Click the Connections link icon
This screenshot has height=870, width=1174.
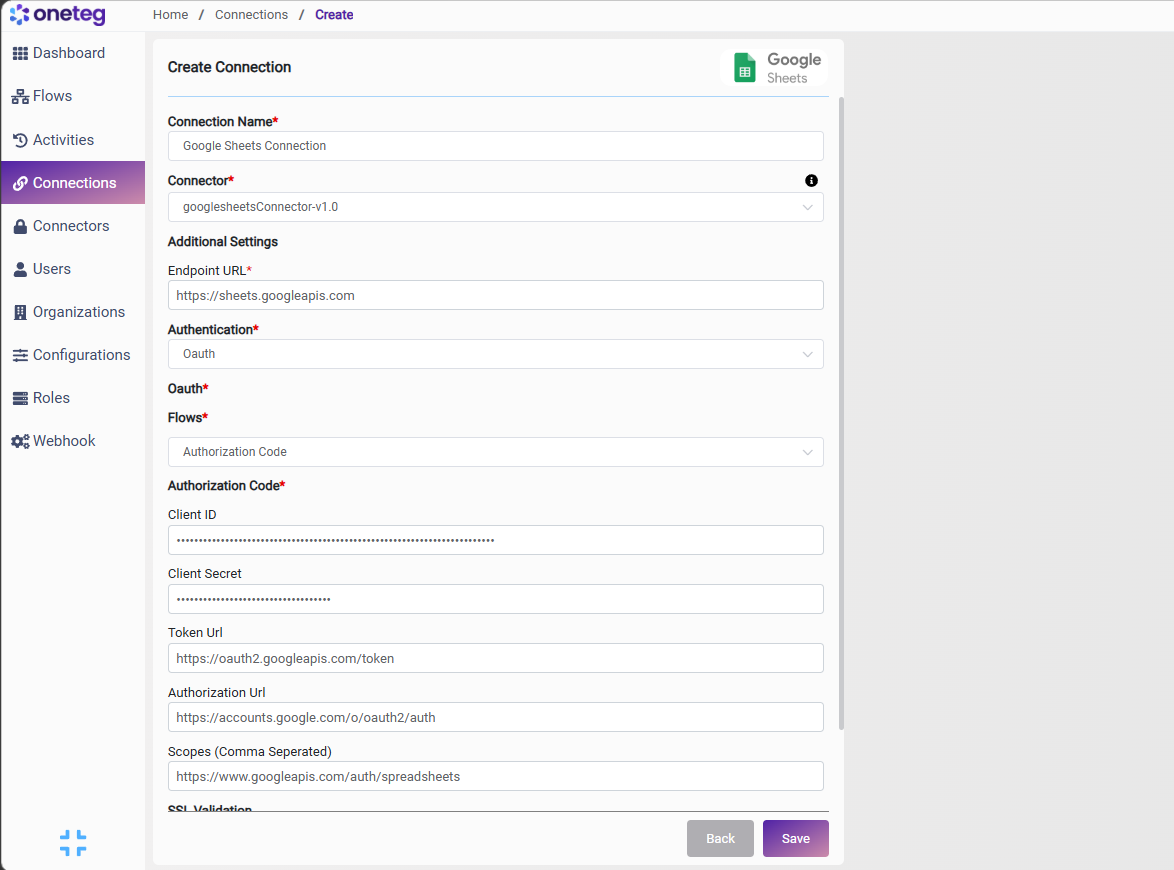pyautogui.click(x=20, y=183)
